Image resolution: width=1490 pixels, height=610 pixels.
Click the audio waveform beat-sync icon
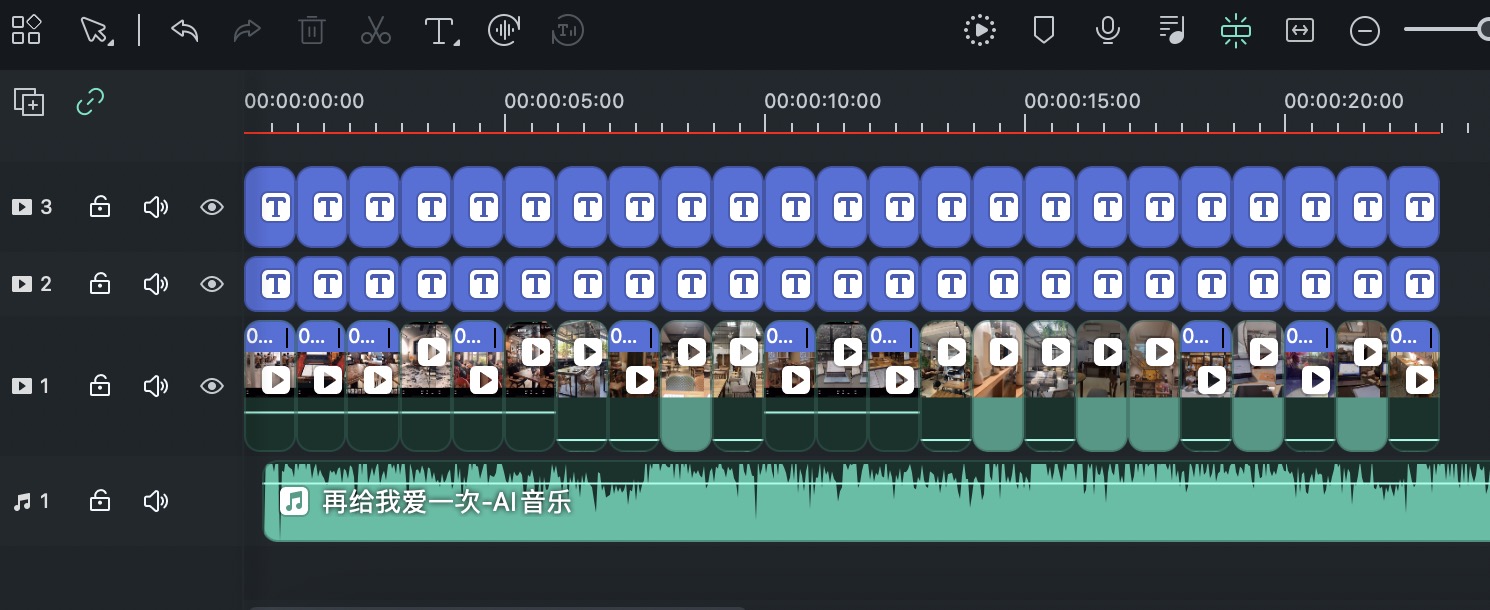pyautogui.click(x=505, y=31)
